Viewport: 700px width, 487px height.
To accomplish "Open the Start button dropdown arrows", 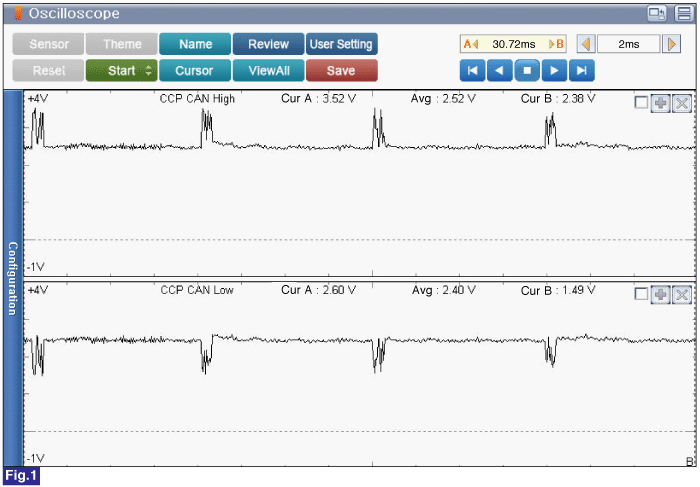I will (x=149, y=71).
